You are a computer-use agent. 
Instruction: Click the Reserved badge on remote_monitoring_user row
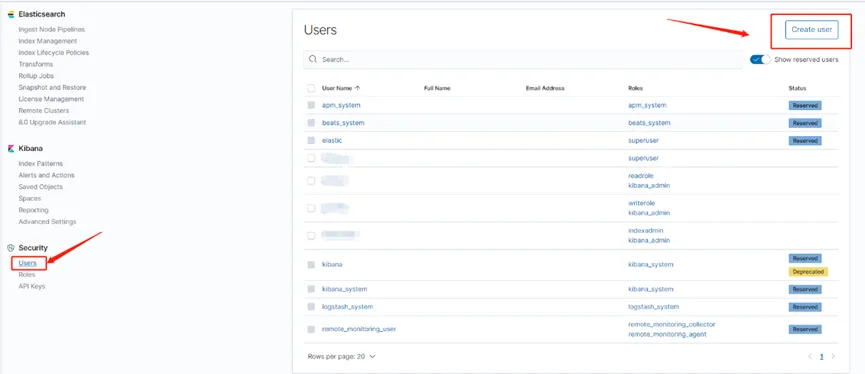(805, 329)
